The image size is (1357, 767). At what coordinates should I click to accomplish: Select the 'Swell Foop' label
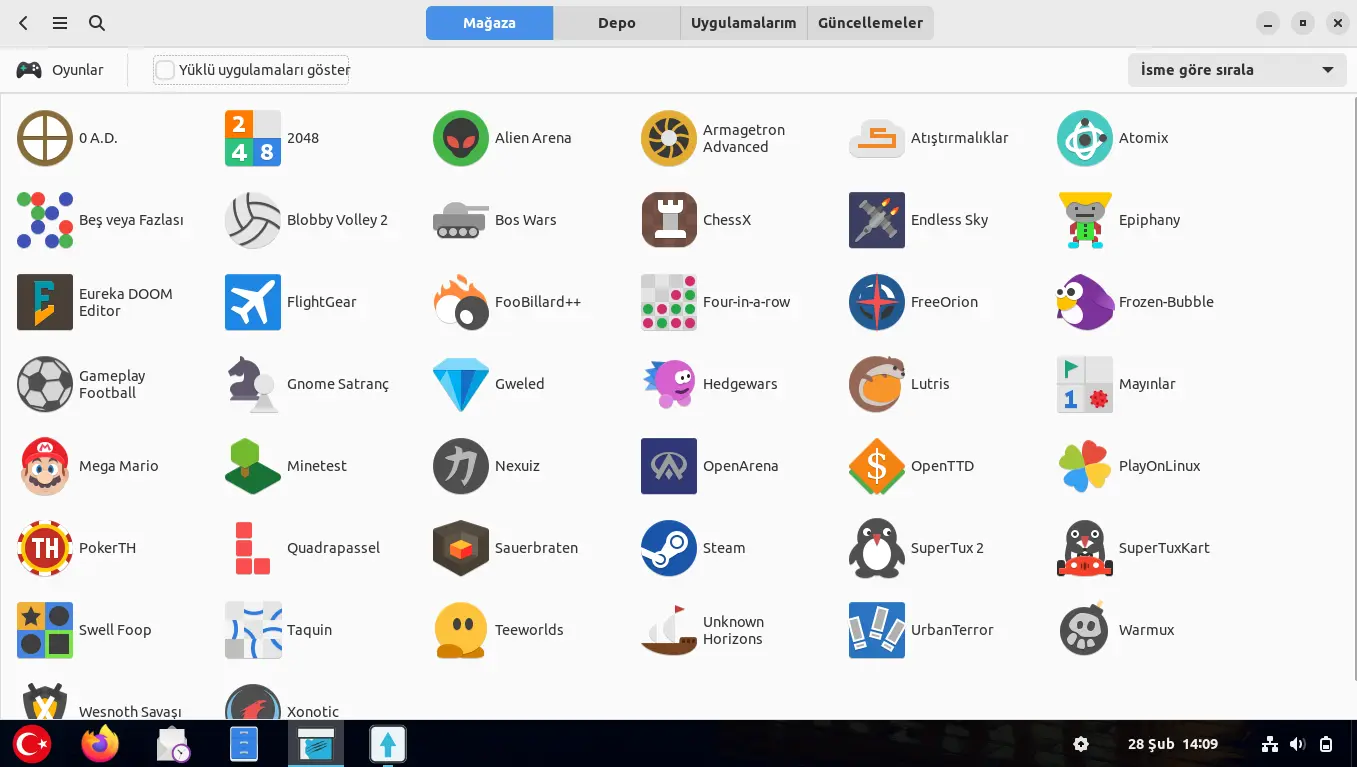(115, 630)
